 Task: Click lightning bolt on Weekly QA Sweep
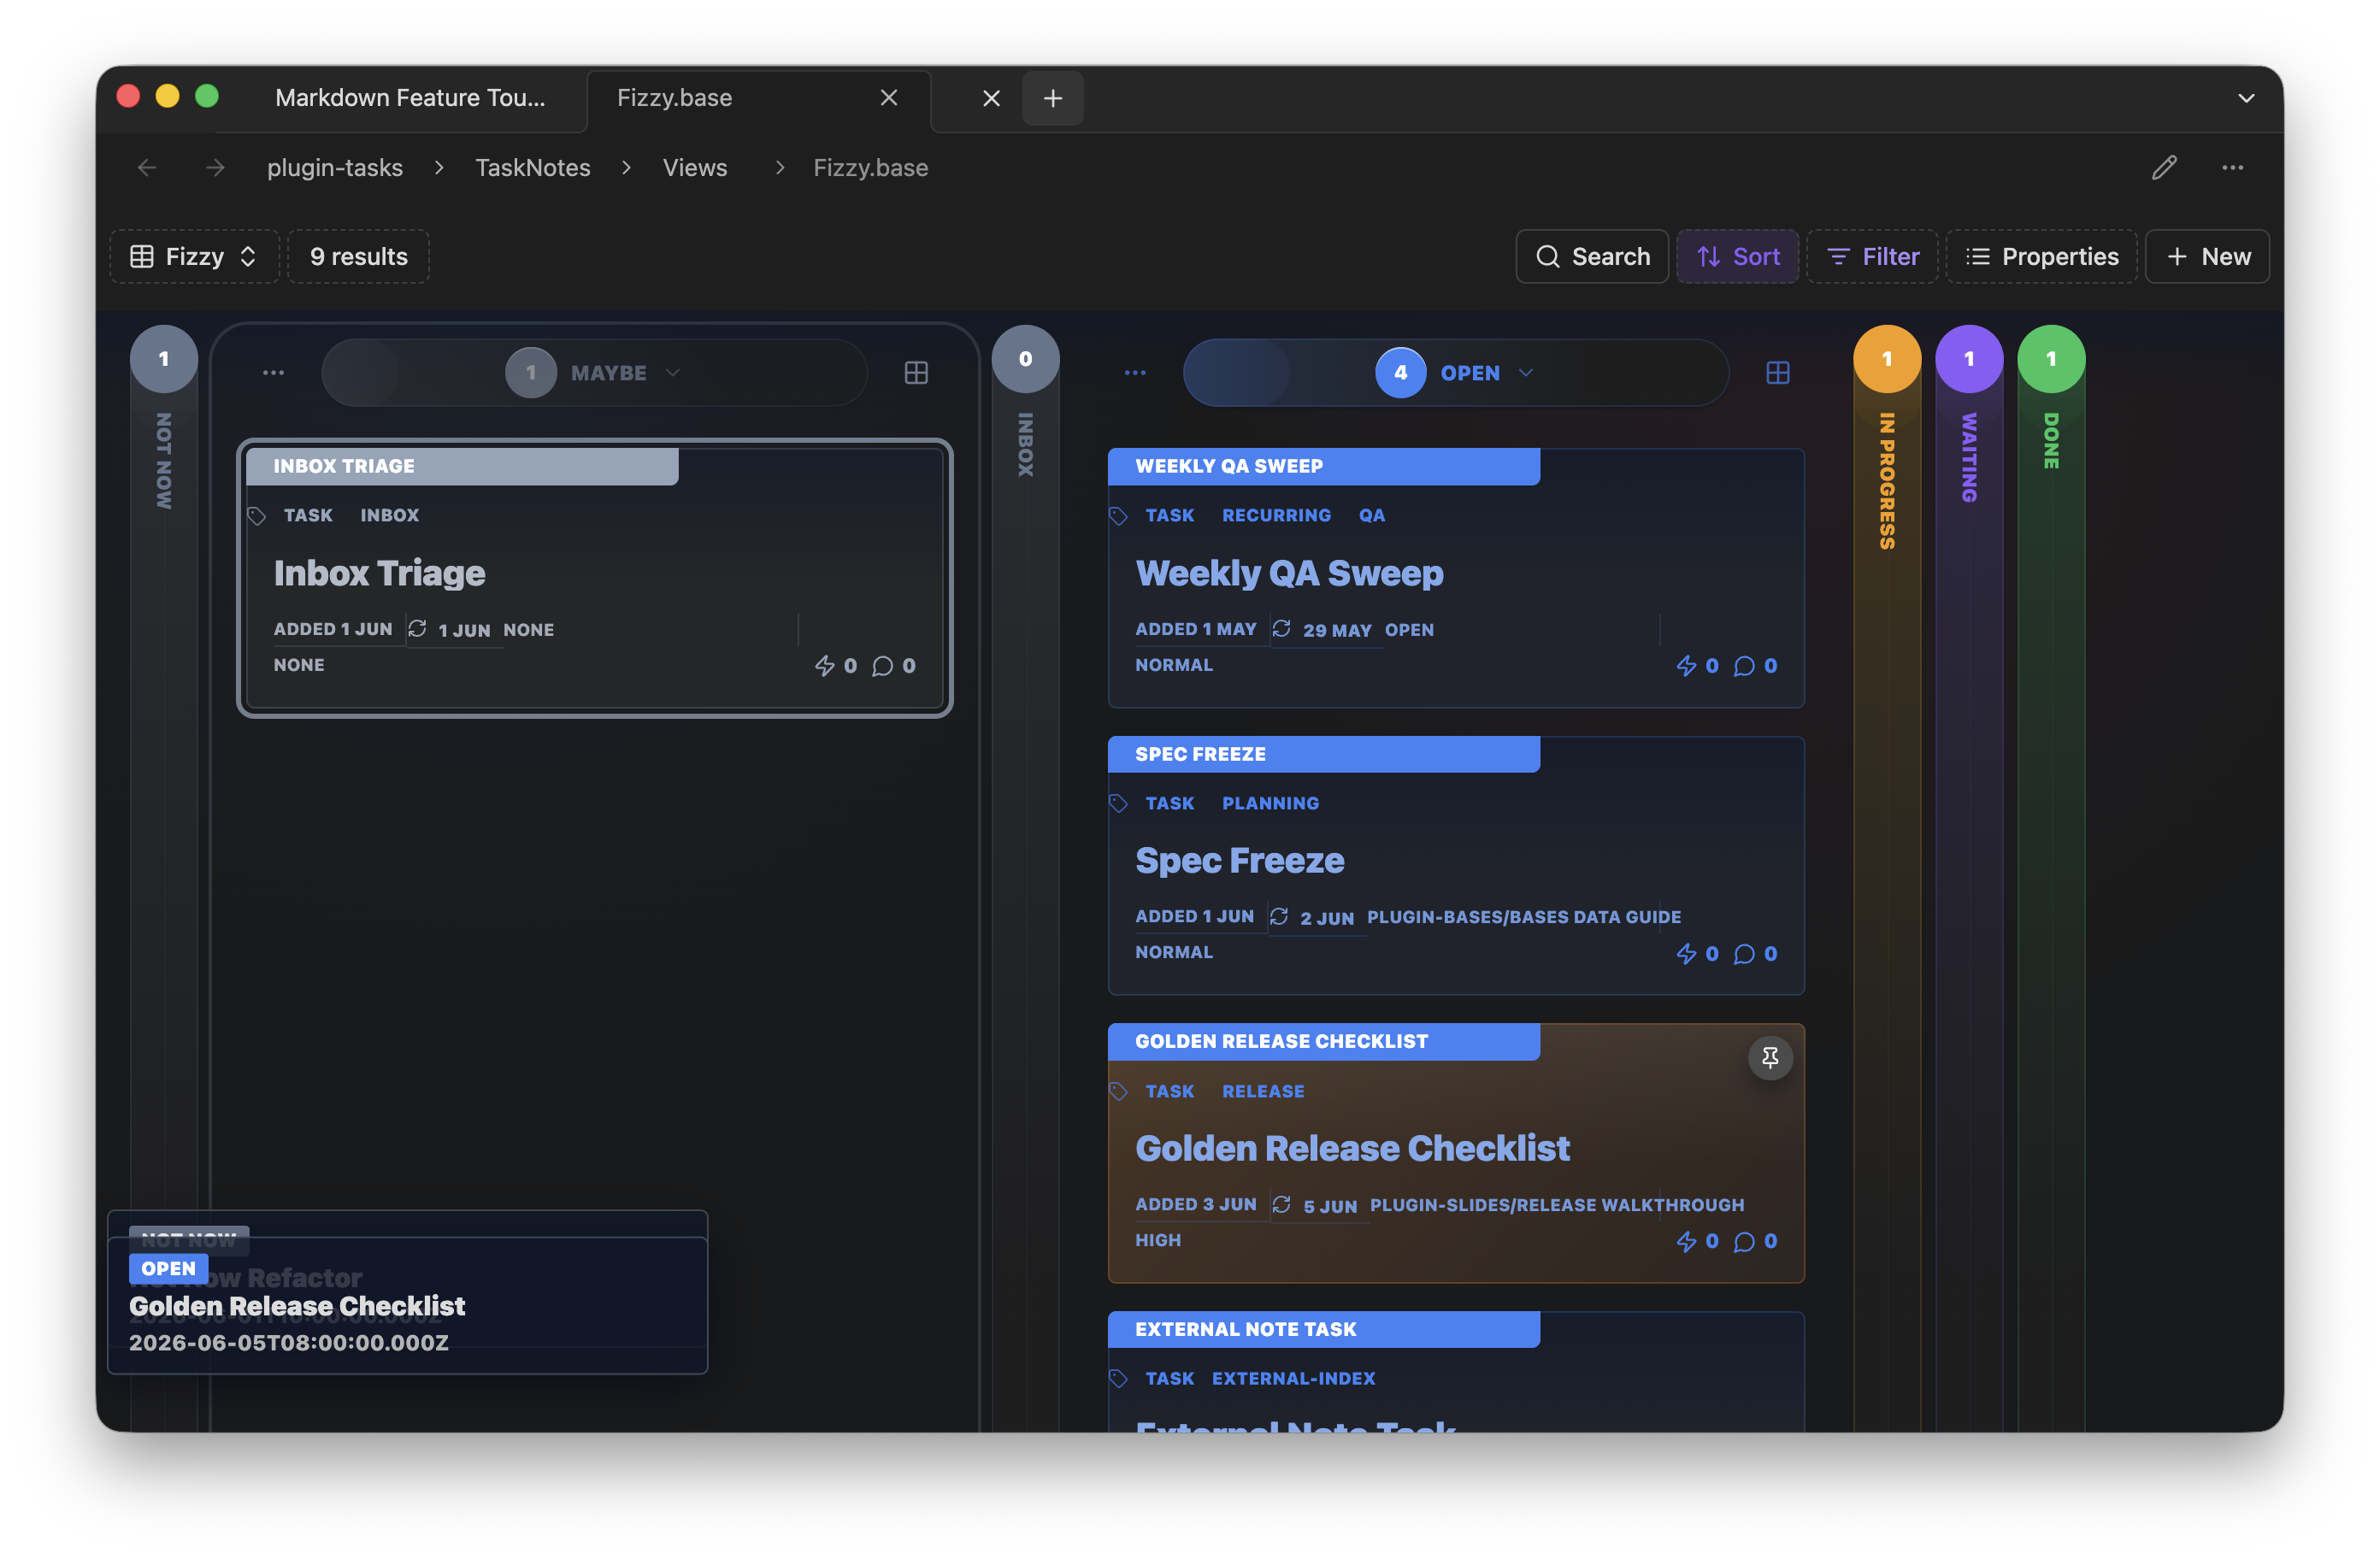(x=1697, y=666)
